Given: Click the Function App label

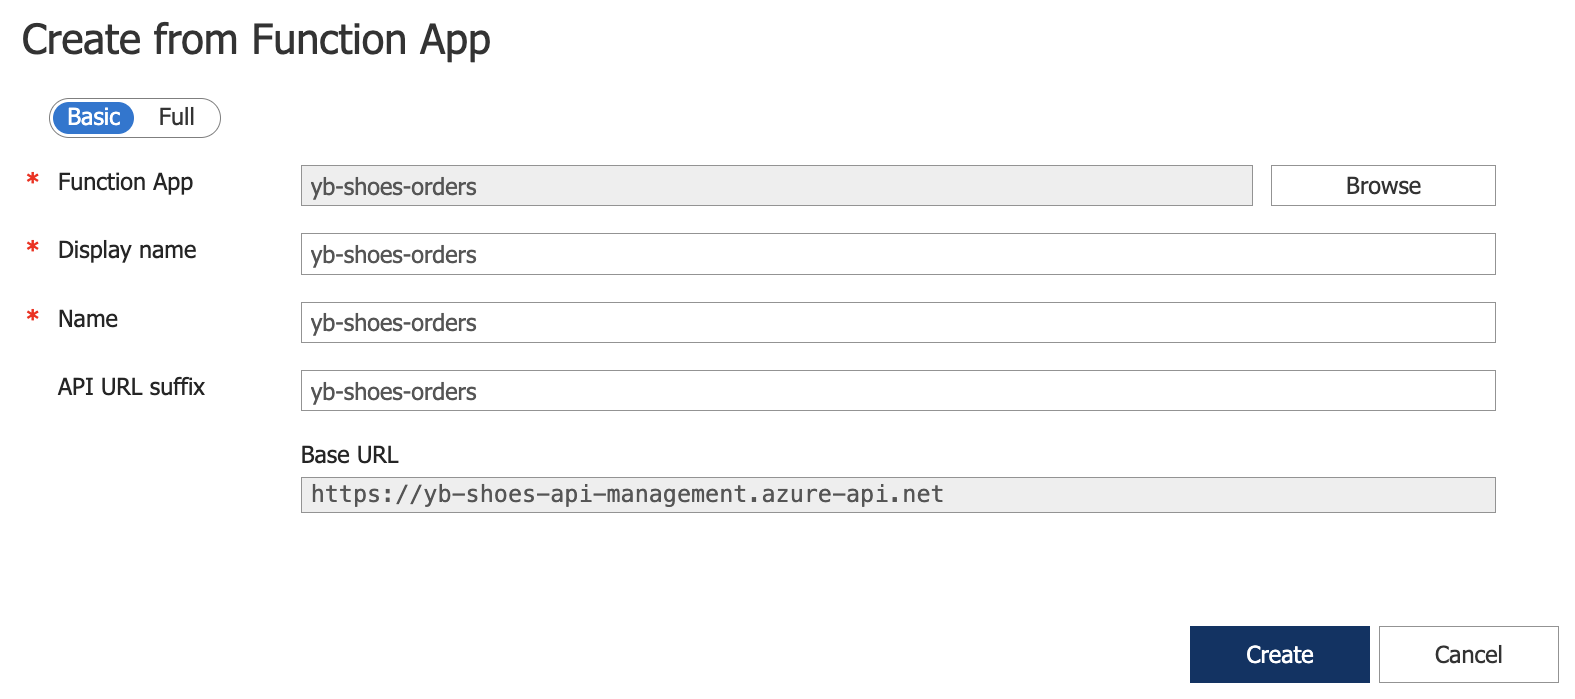Looking at the screenshot, I should tap(124, 182).
